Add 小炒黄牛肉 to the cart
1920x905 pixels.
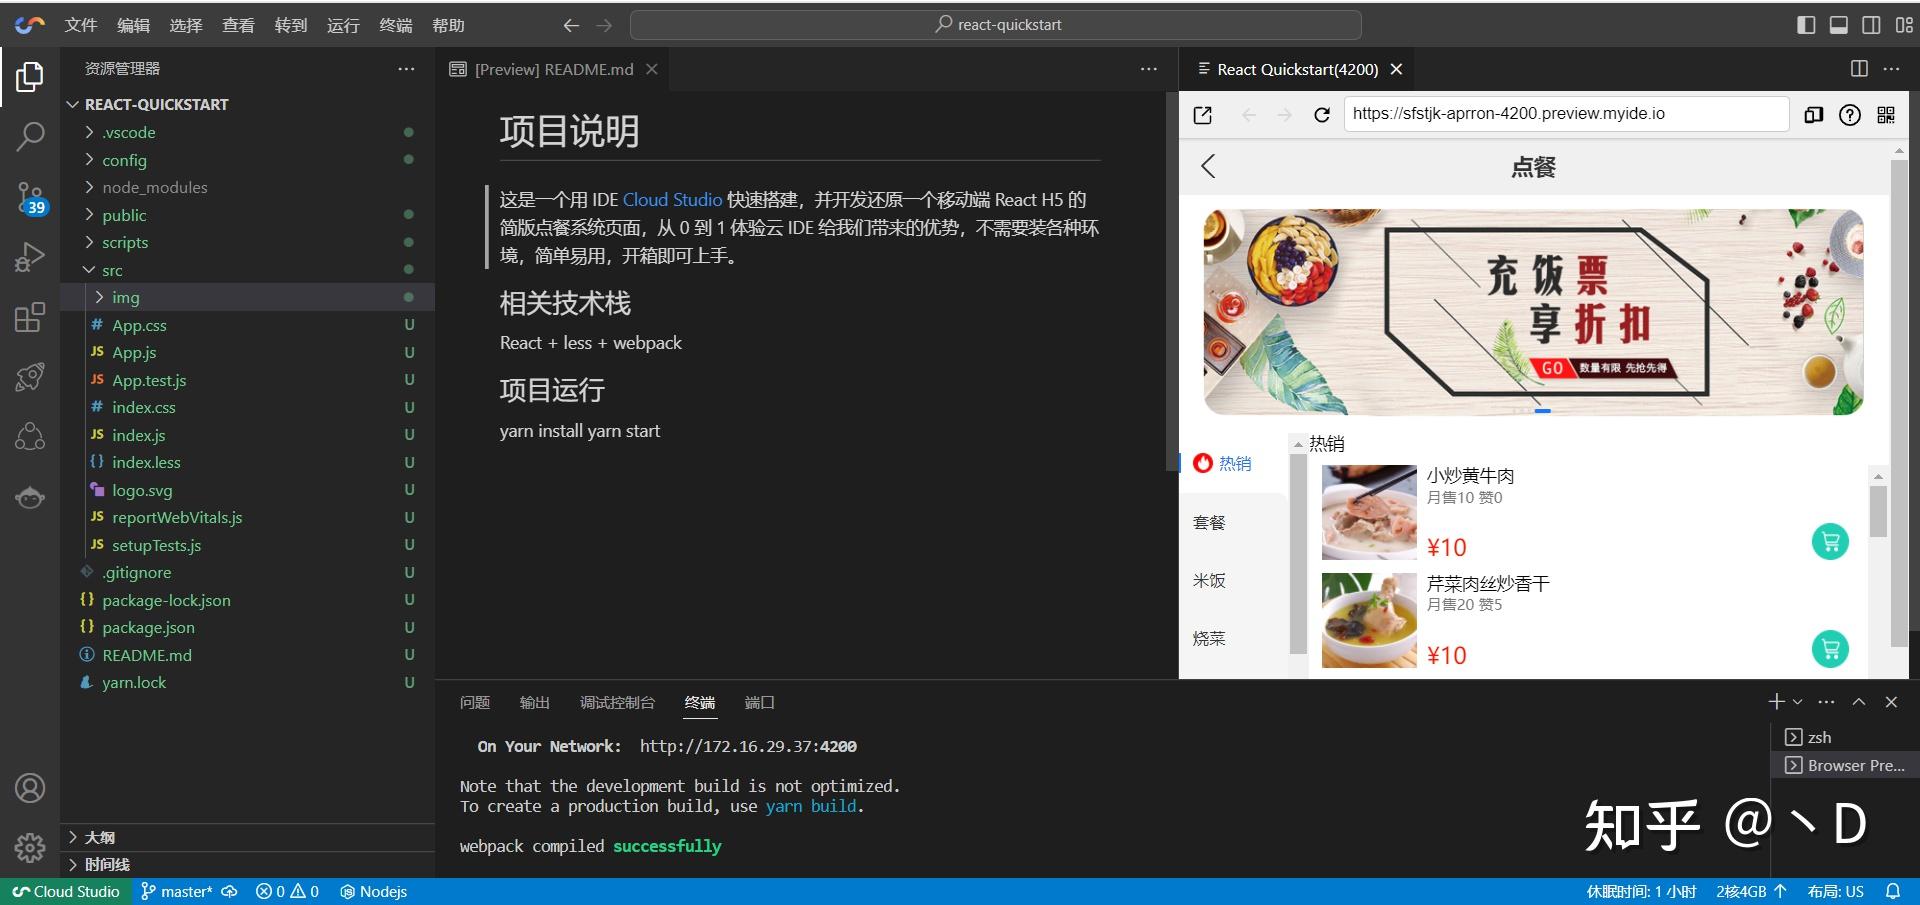tap(1829, 541)
